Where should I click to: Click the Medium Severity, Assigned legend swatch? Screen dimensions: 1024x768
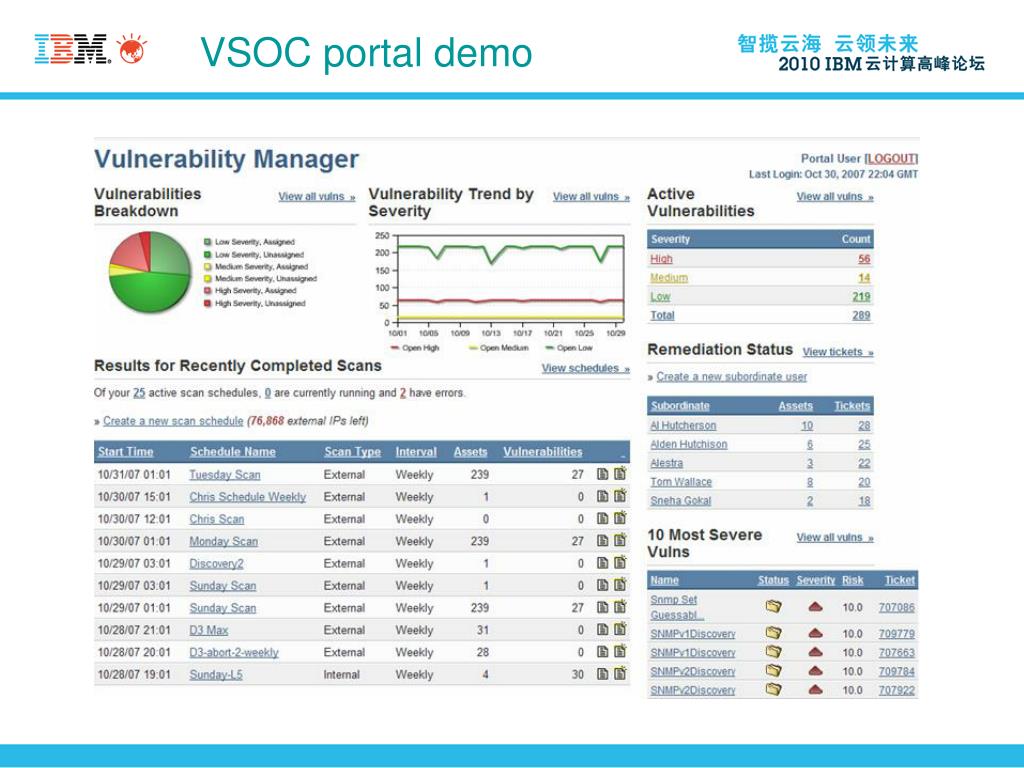(x=208, y=266)
